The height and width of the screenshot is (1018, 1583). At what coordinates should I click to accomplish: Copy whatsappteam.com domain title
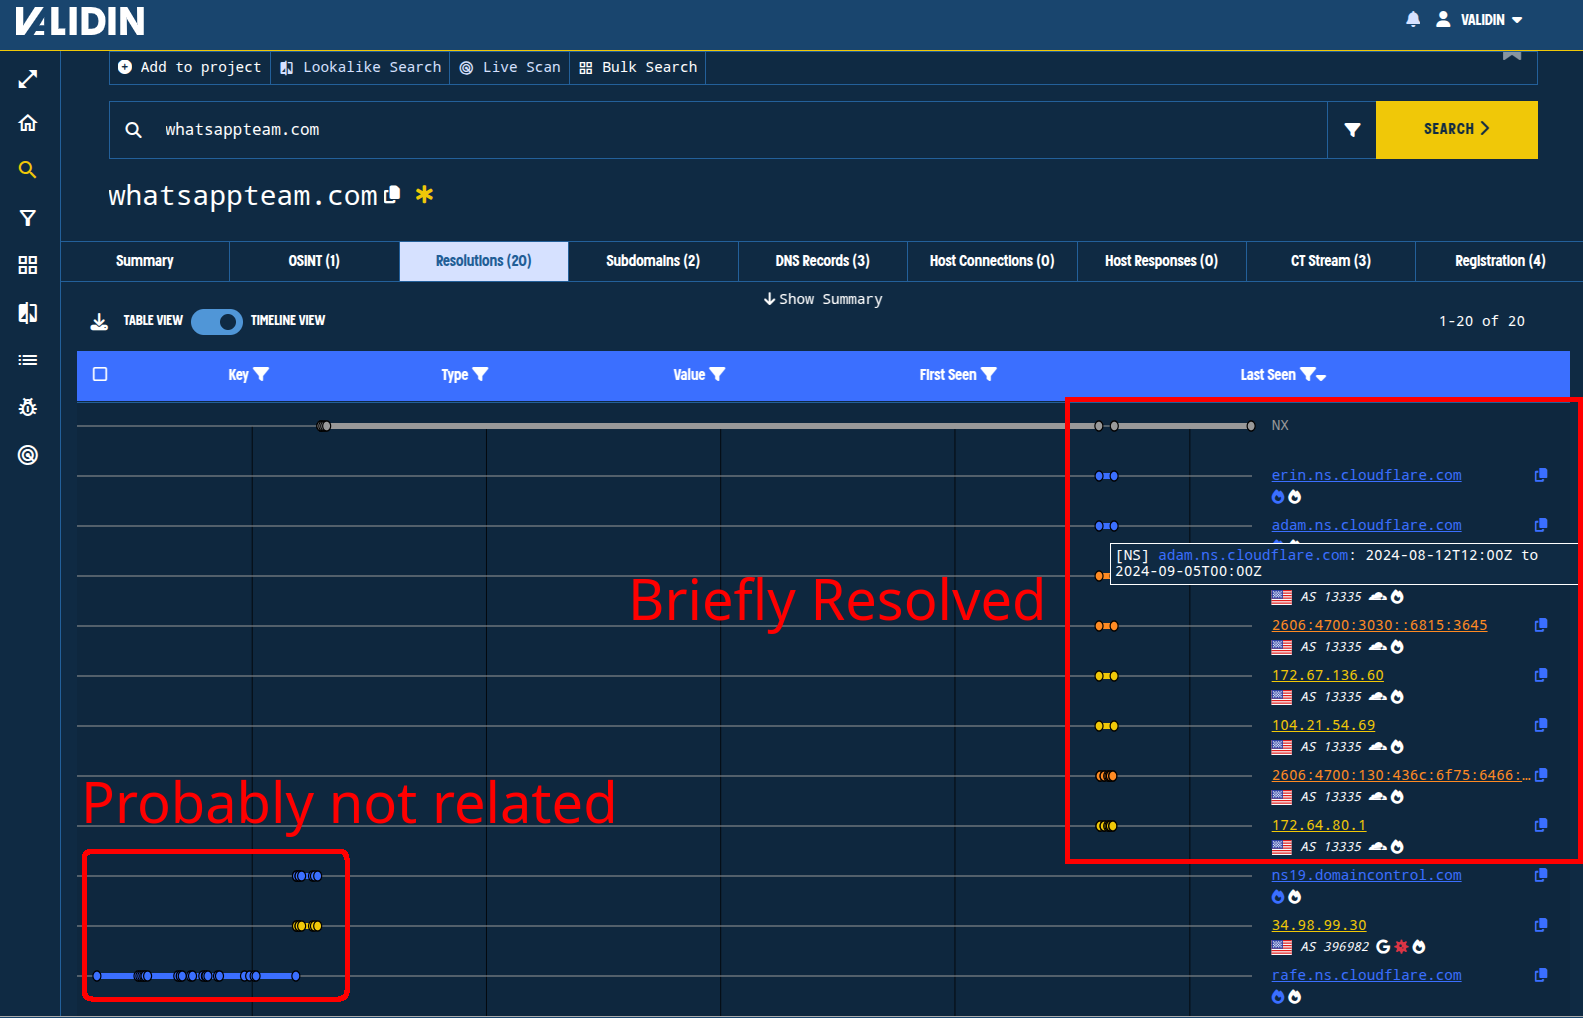coord(393,194)
